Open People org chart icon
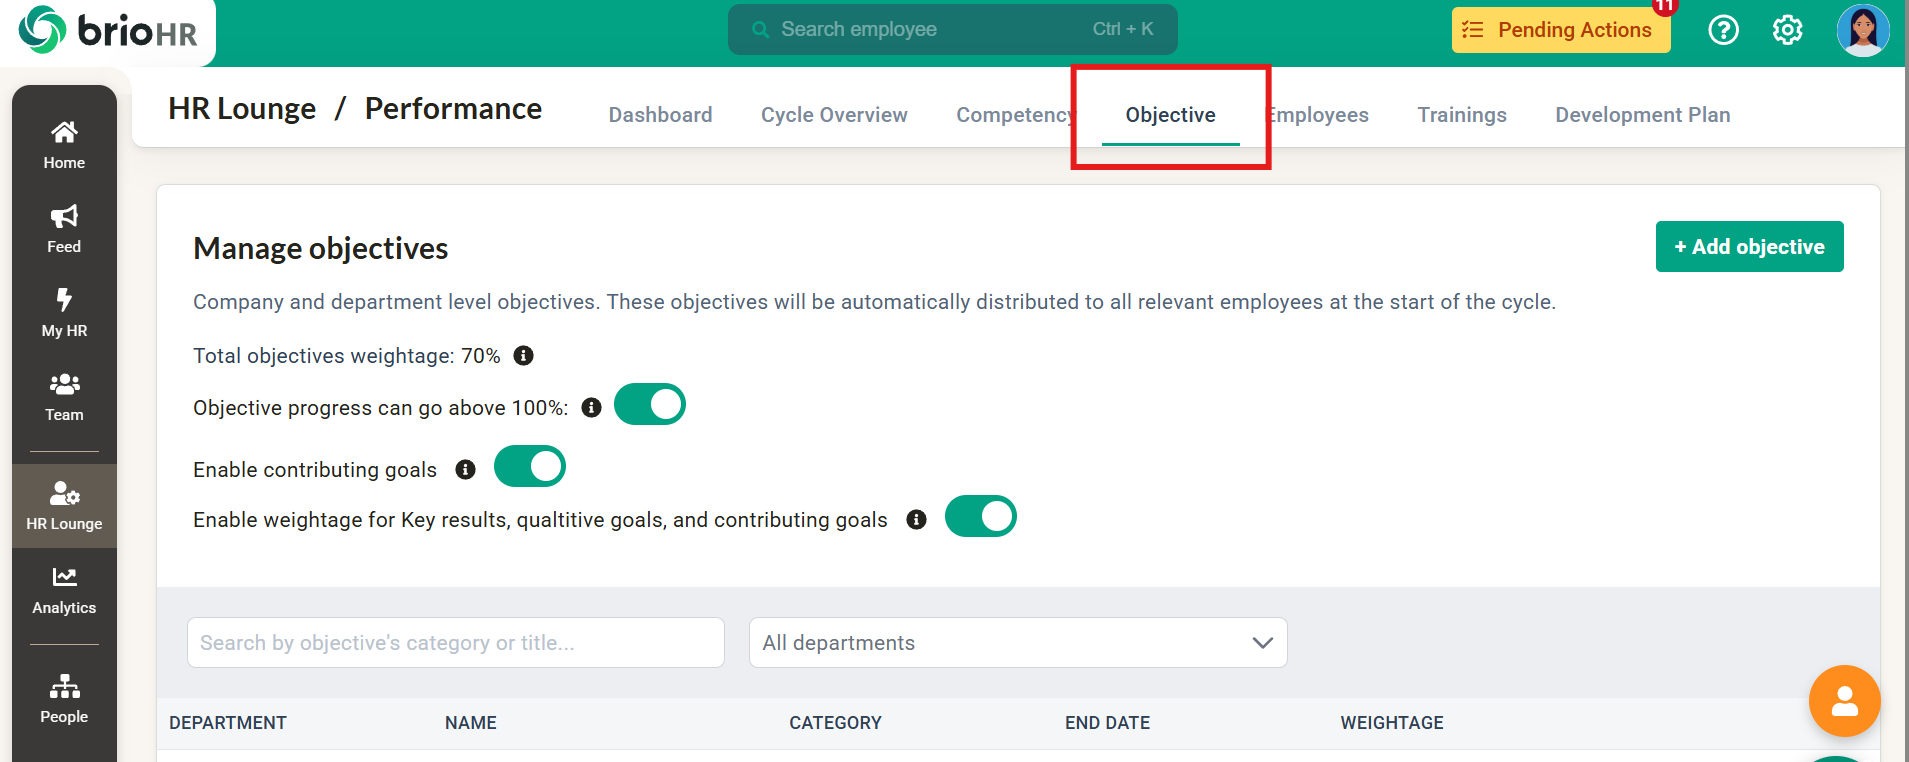Image resolution: width=1909 pixels, height=762 pixels. [x=64, y=698]
